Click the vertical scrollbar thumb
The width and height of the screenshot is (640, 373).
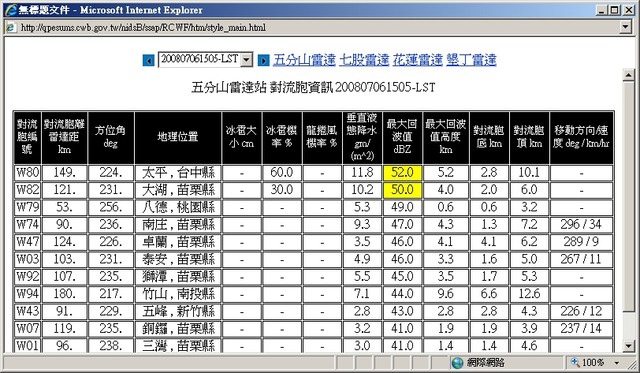click(x=629, y=197)
